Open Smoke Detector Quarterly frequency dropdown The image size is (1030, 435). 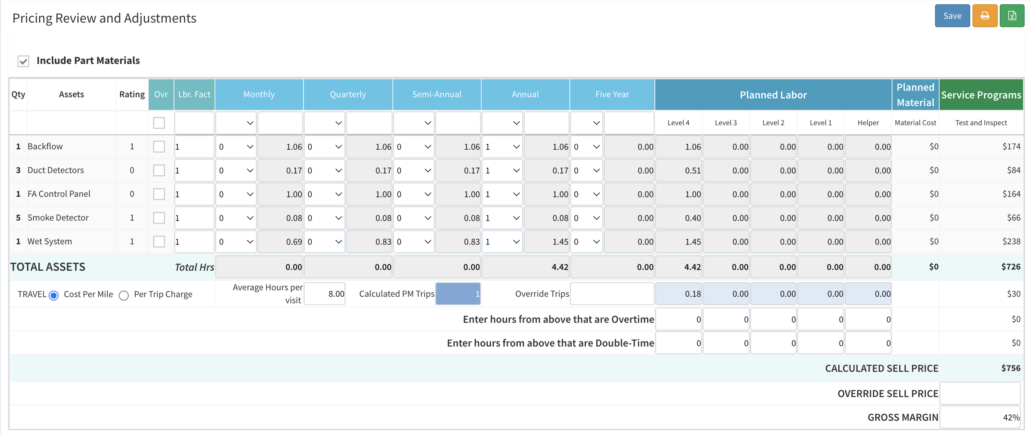pos(324,217)
